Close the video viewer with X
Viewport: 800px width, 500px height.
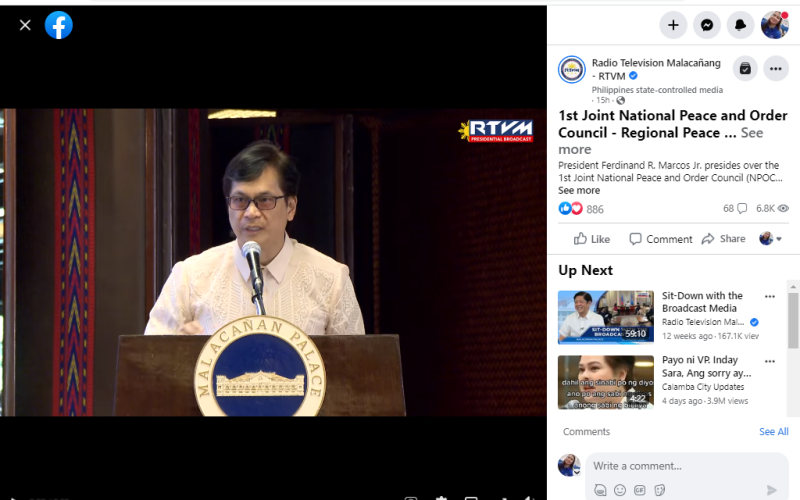(x=25, y=25)
